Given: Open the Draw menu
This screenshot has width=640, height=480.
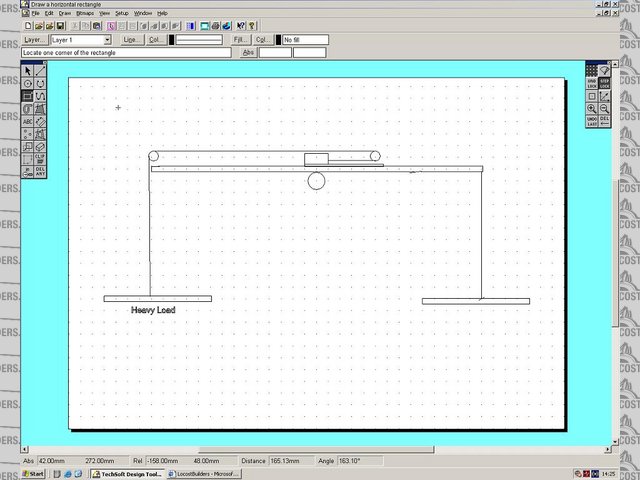Looking at the screenshot, I should click(x=64, y=13).
